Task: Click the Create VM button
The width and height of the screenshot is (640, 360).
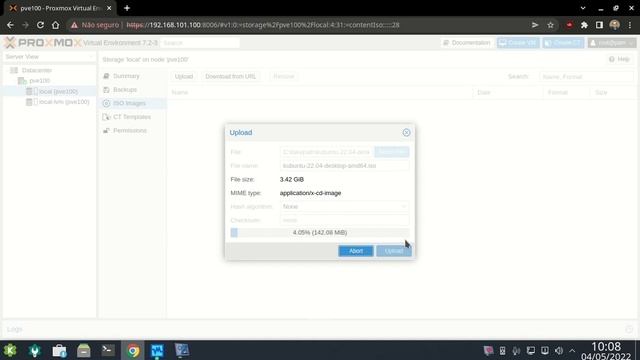Action: 518,43
